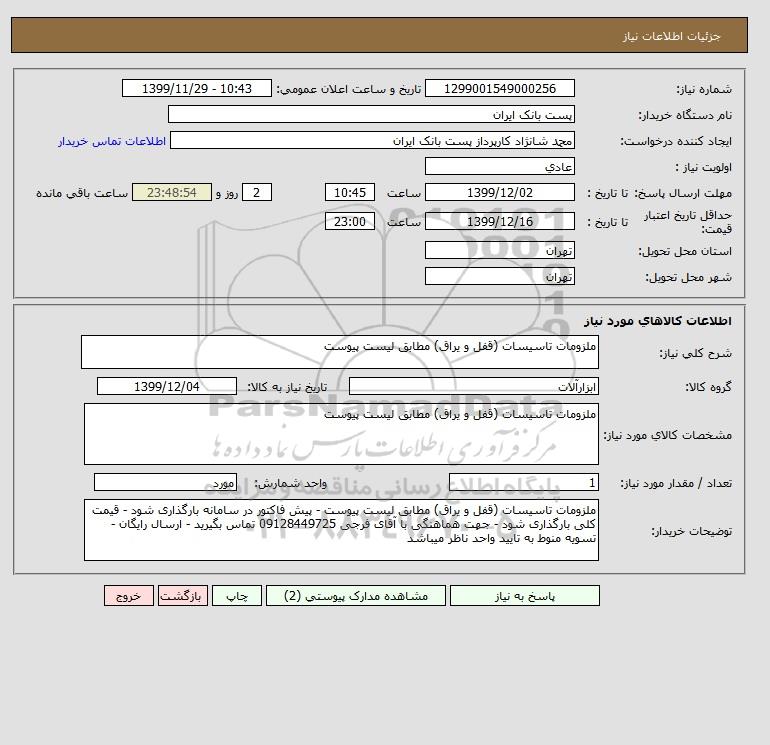Click the بازگشت back button
770x745 pixels.
pos(183,596)
